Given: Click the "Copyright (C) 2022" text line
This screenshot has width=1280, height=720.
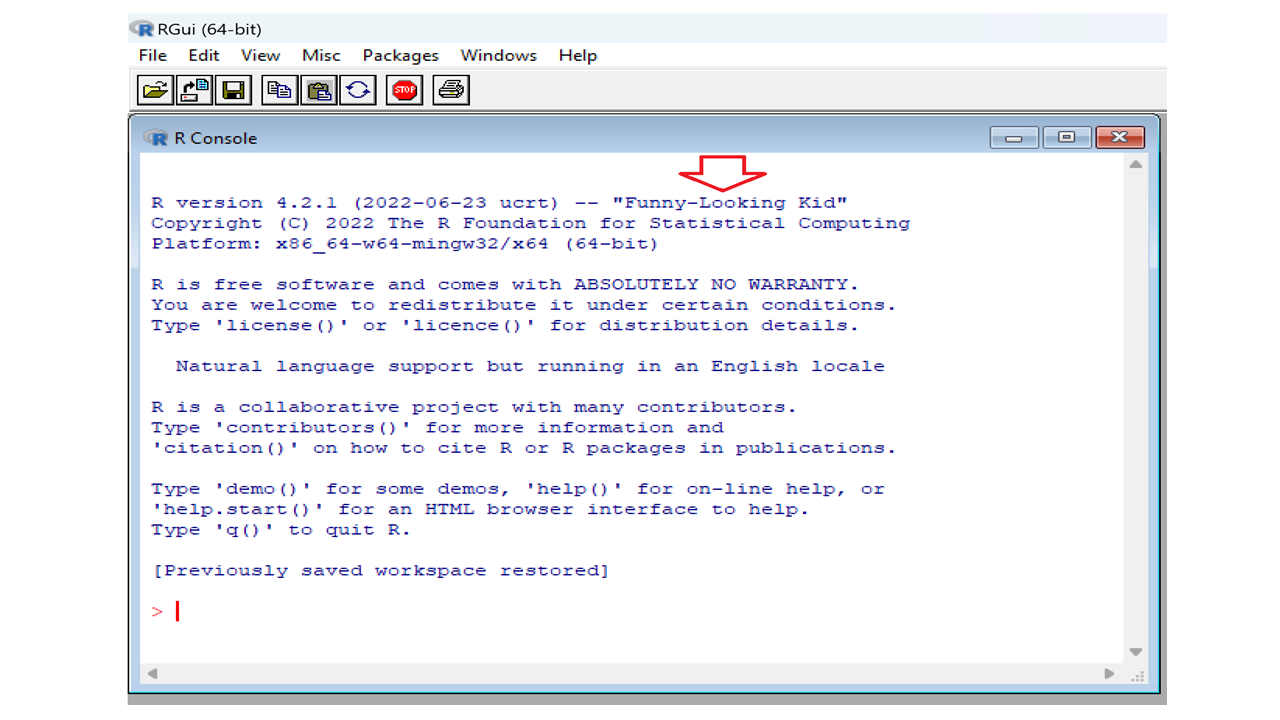Looking at the screenshot, I should [531, 224].
